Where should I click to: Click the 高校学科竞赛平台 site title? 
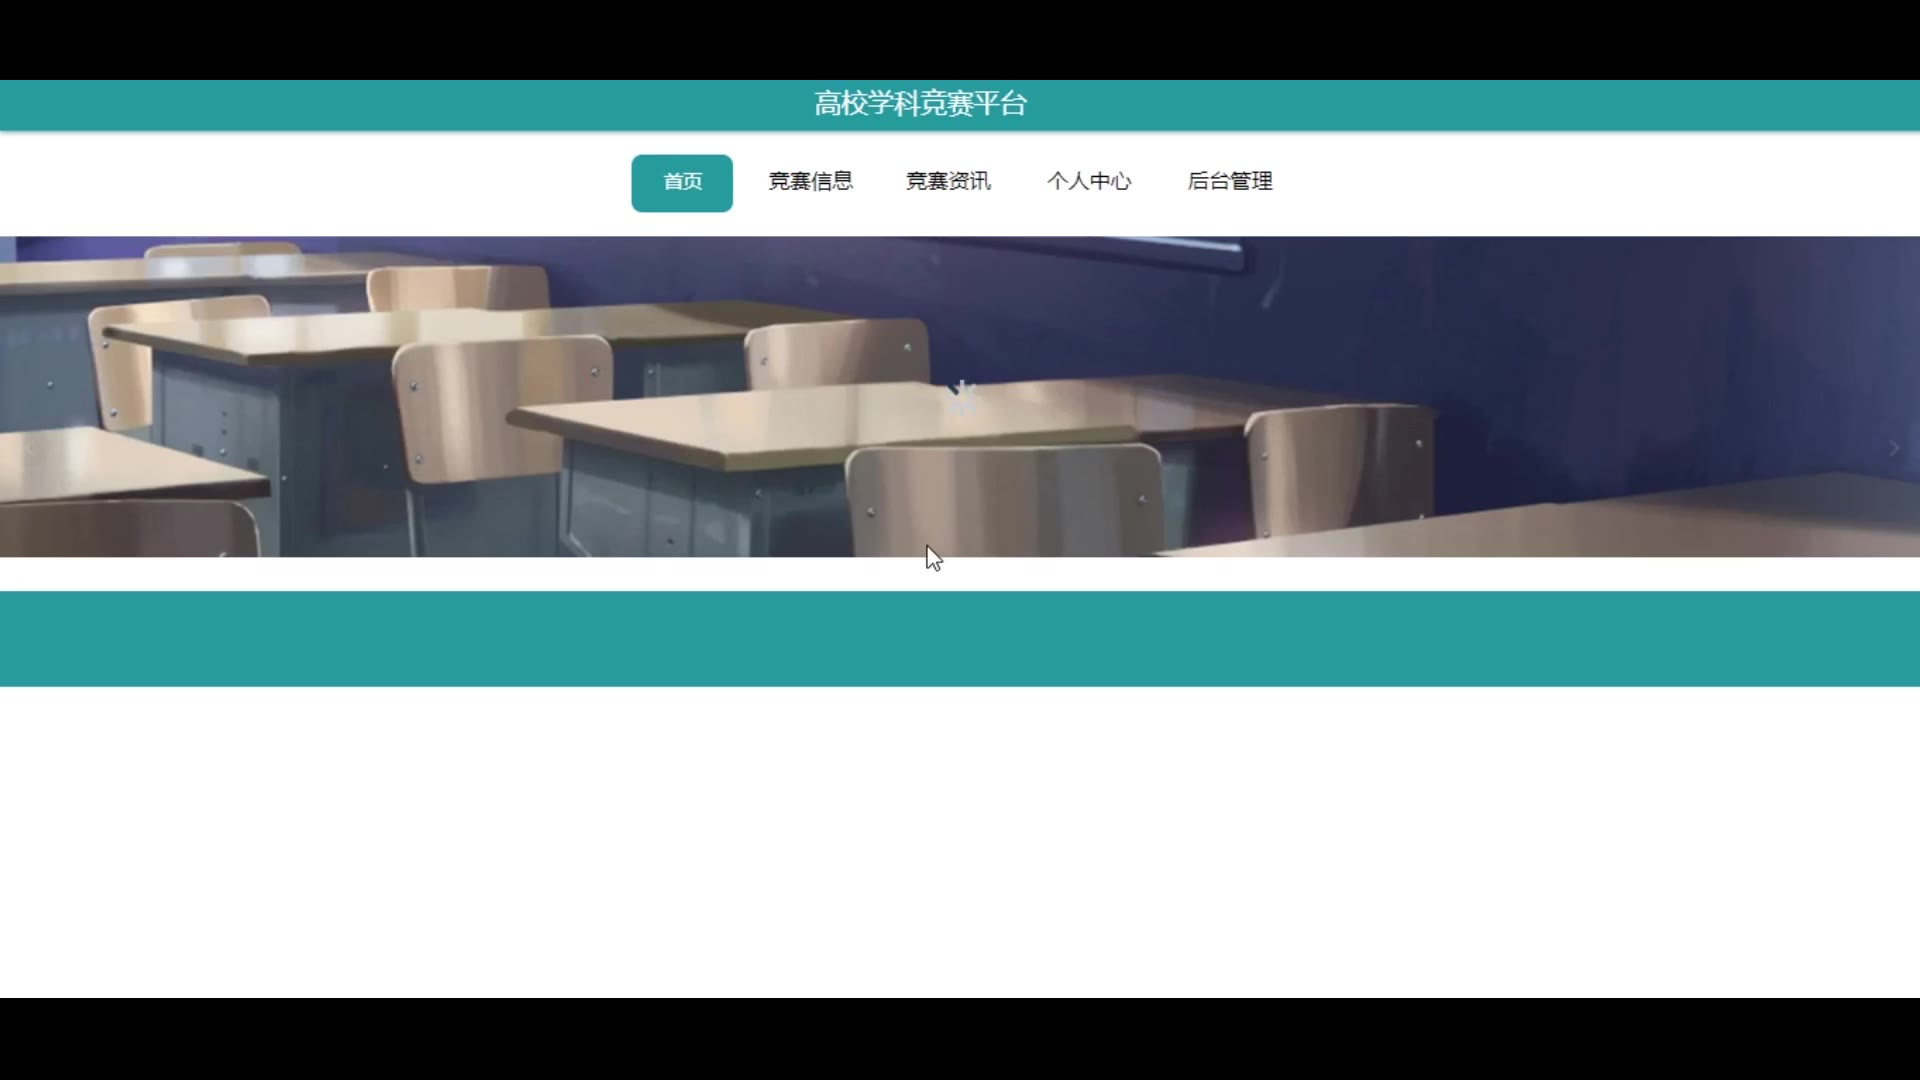pyautogui.click(x=920, y=104)
